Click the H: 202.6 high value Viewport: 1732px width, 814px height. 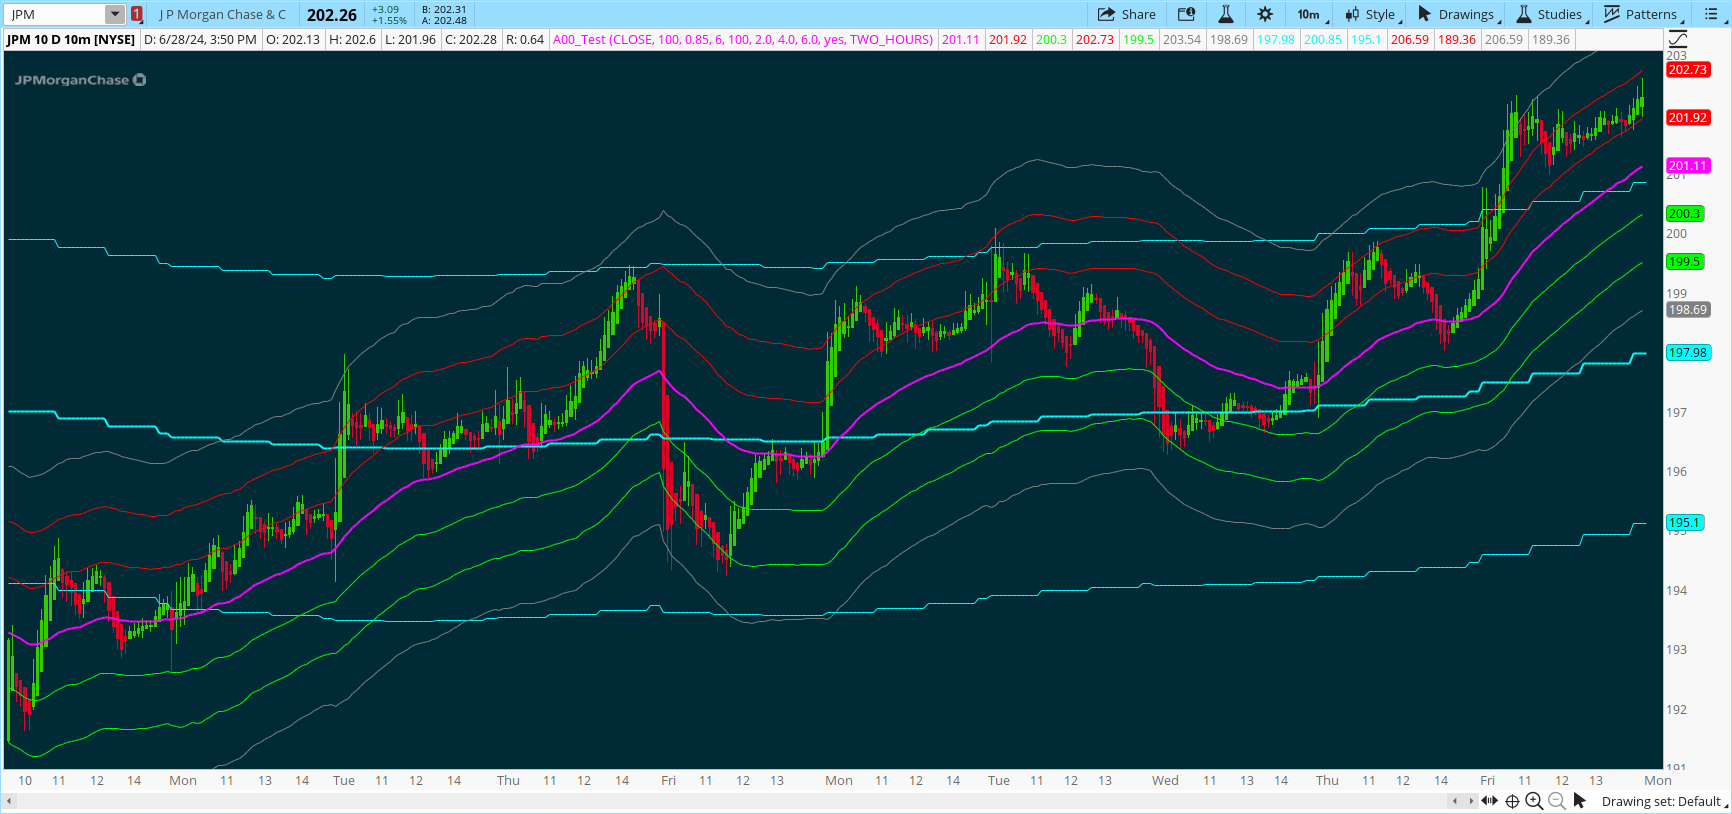coord(353,39)
